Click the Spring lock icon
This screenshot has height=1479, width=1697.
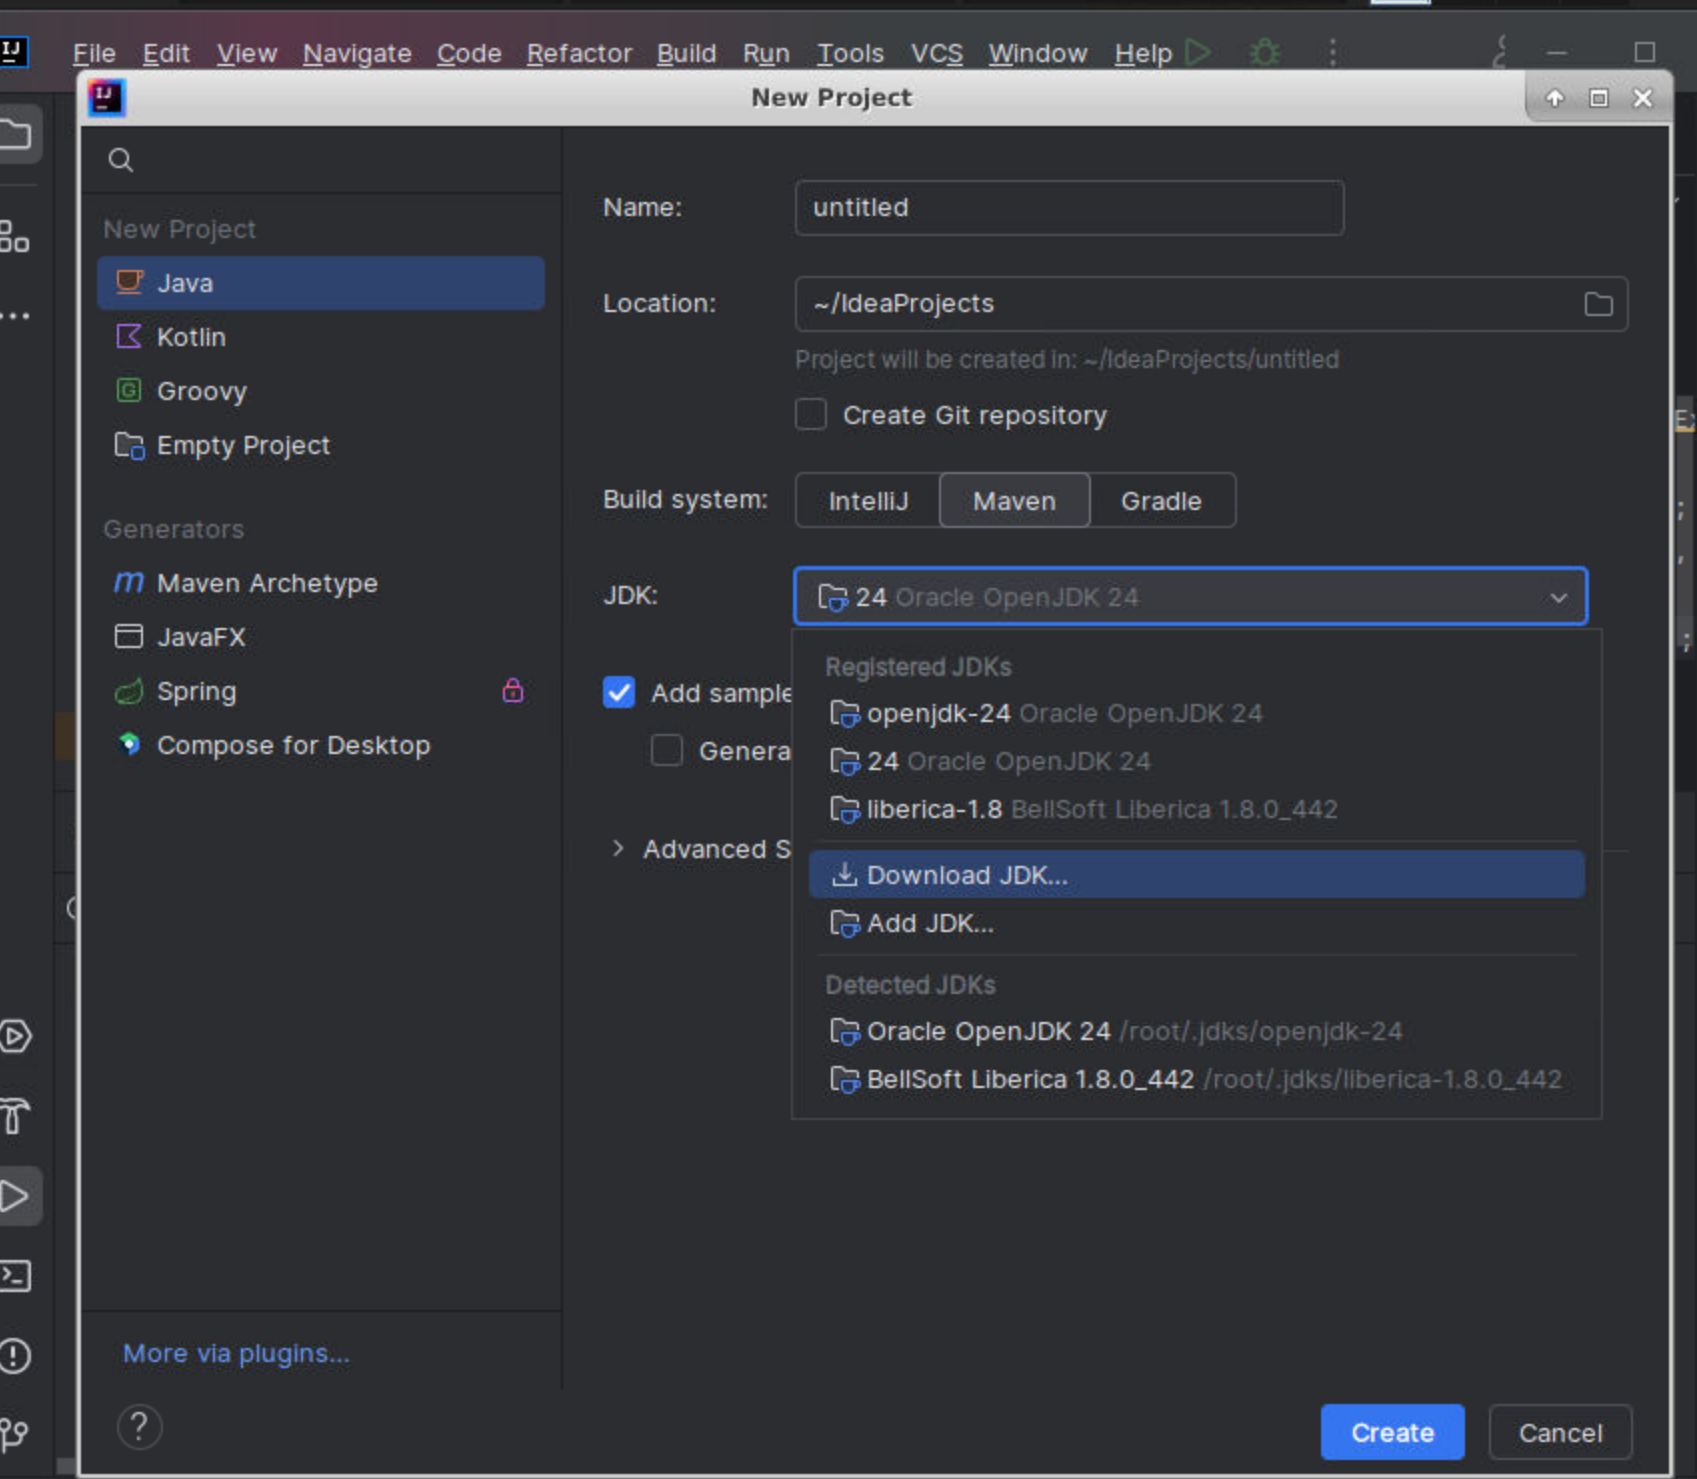coord(513,690)
